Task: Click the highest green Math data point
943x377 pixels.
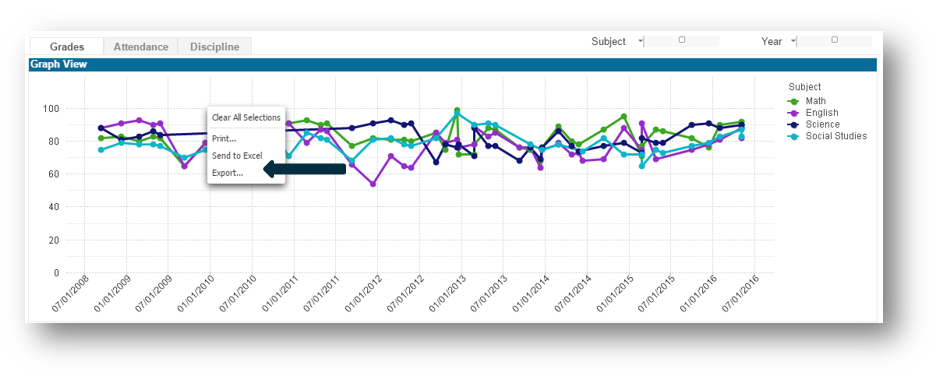Action: click(x=457, y=111)
